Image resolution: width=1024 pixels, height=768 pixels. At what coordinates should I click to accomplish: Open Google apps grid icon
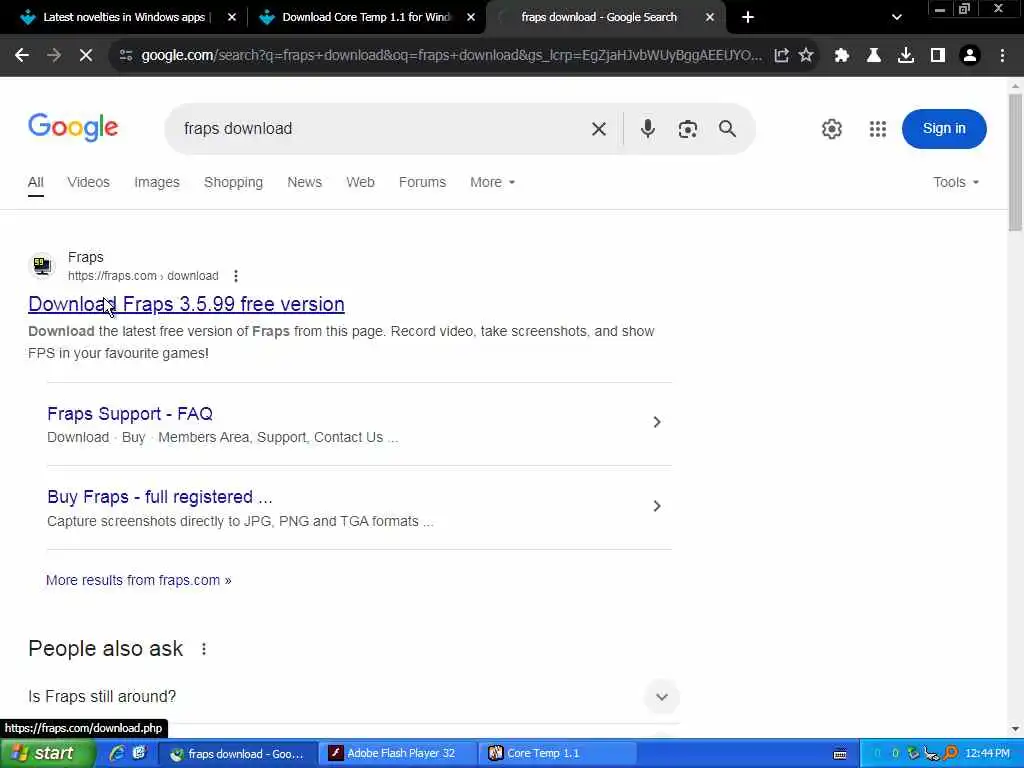[x=878, y=129]
